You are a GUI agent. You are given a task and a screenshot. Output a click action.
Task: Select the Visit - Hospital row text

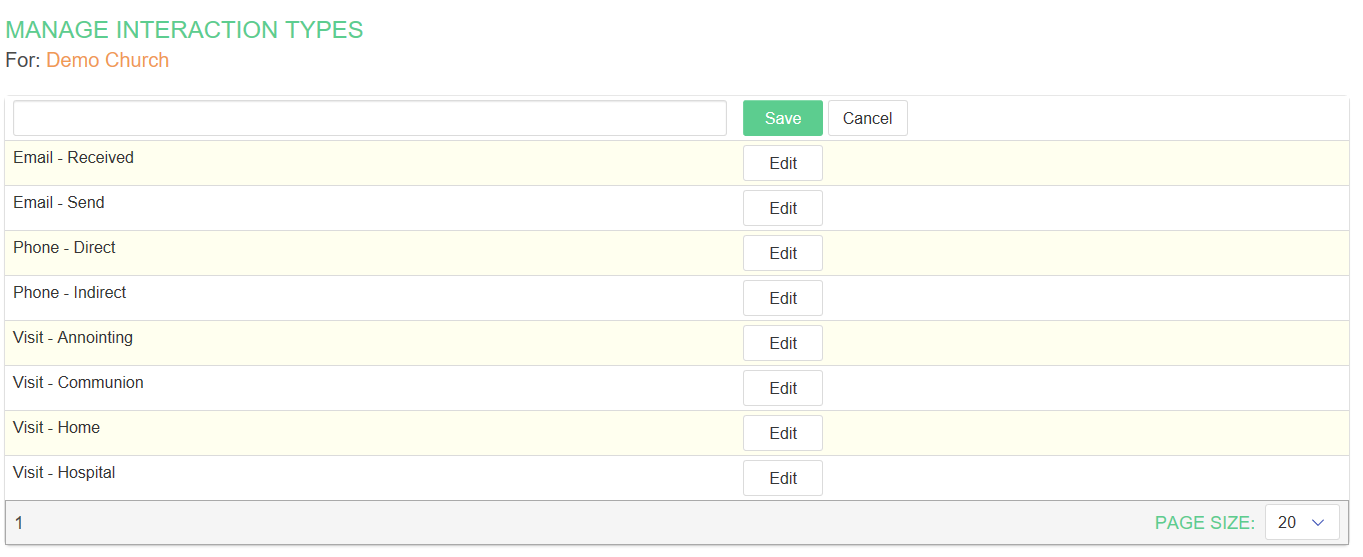(x=64, y=473)
